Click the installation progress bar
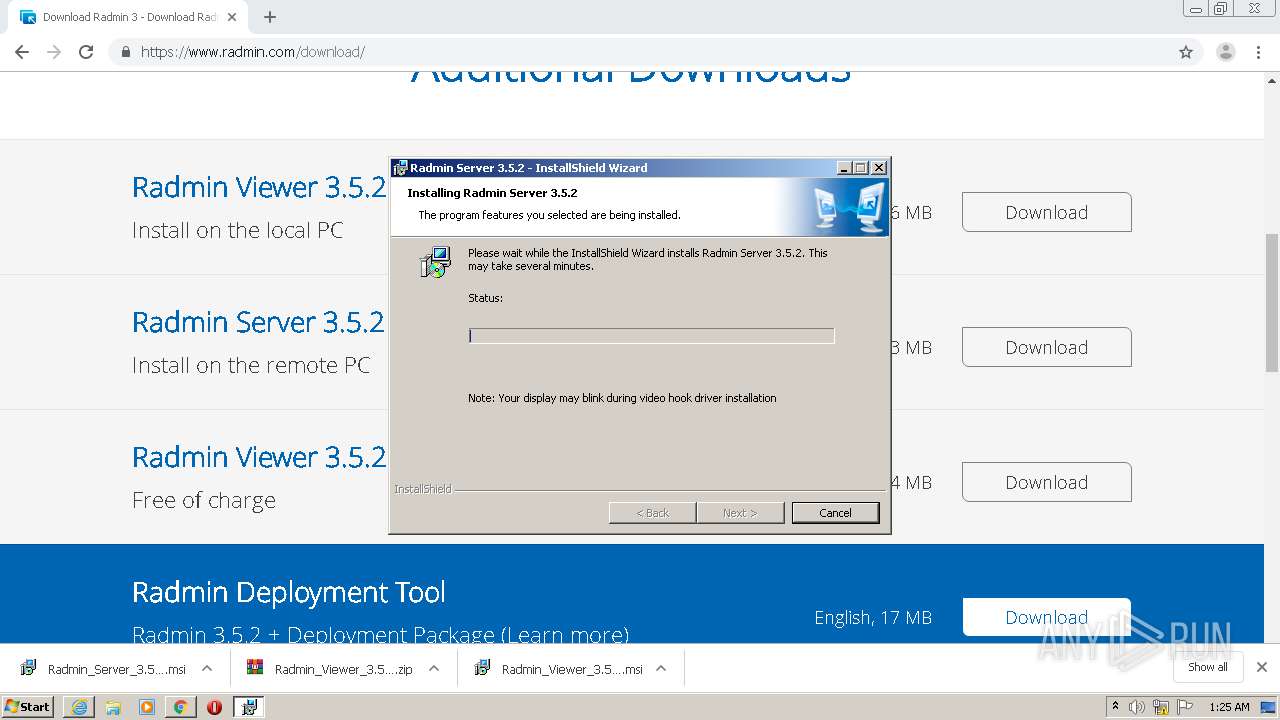Image resolution: width=1280 pixels, height=720 pixels. (651, 336)
